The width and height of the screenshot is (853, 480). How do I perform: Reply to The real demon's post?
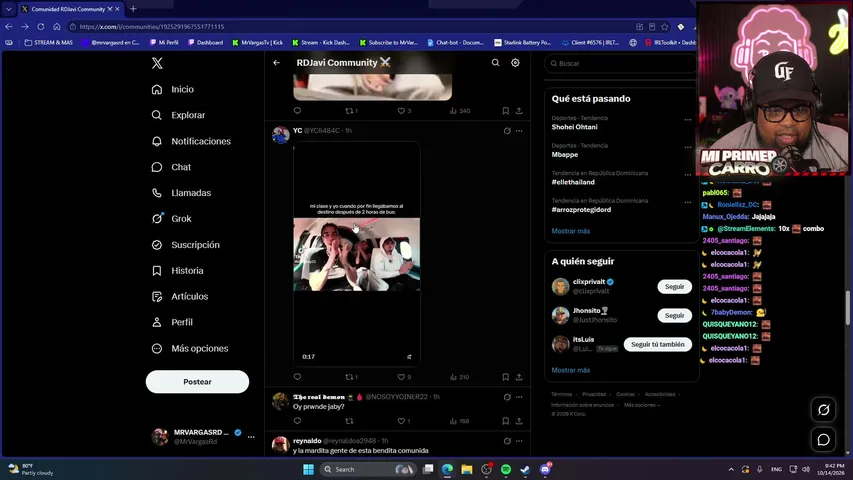pos(297,421)
